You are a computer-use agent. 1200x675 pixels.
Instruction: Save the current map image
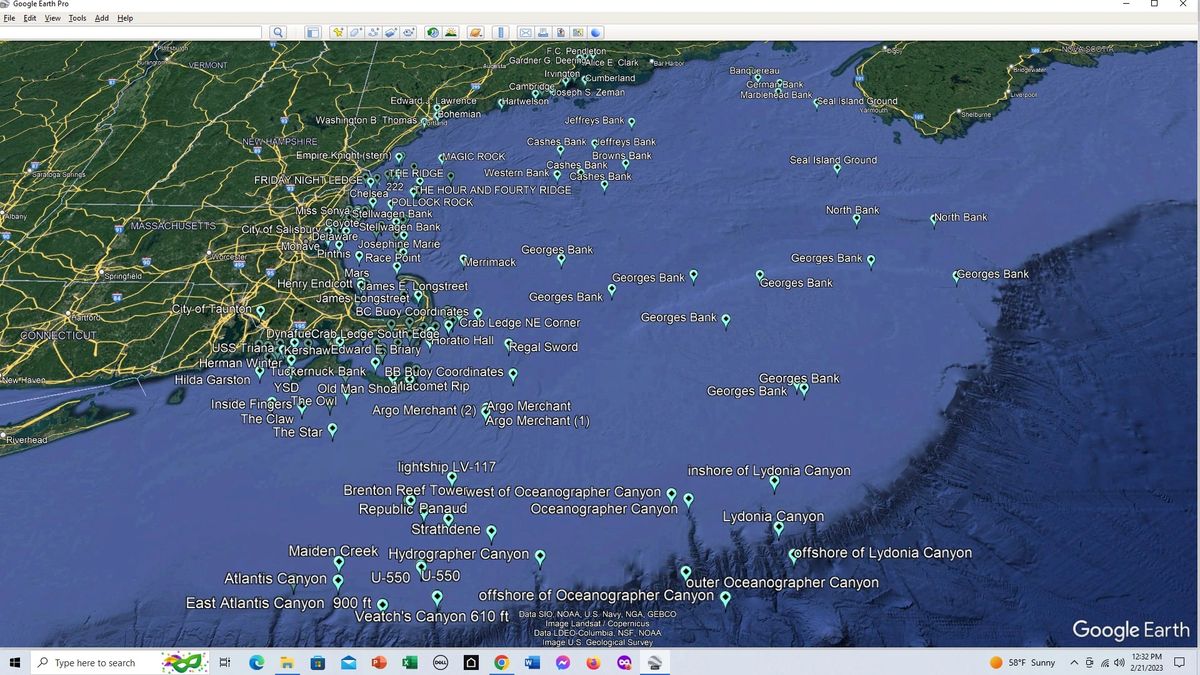pos(561,32)
